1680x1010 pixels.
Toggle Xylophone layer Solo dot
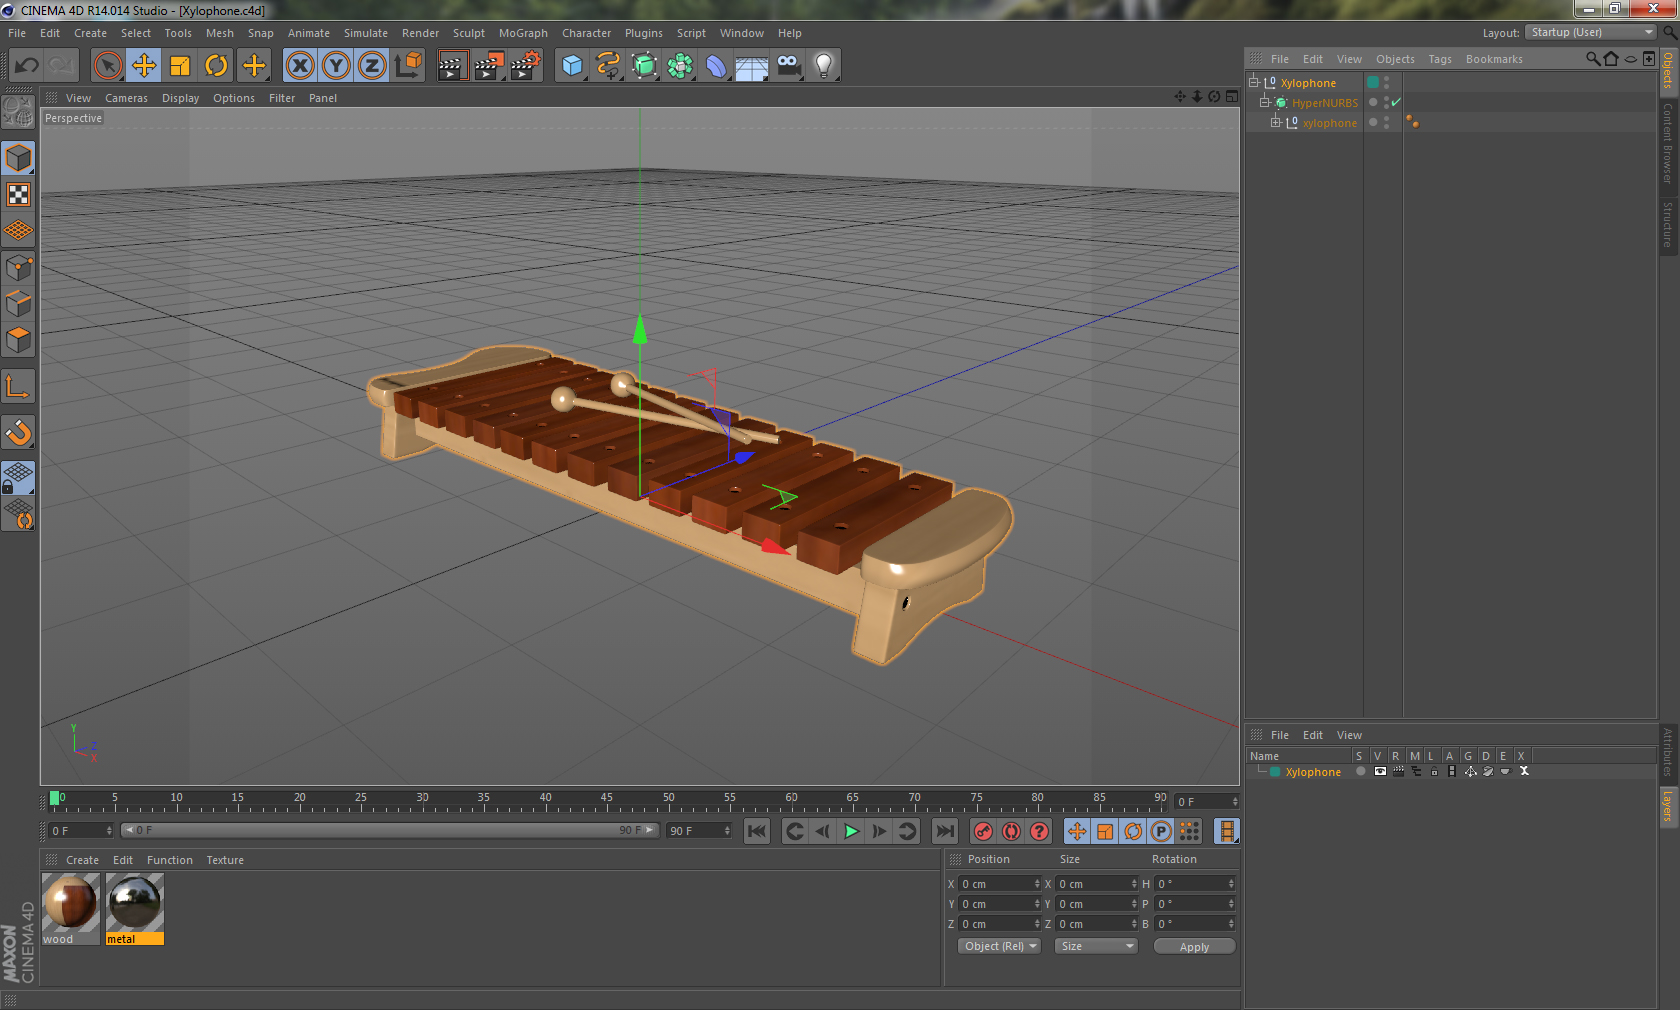click(x=1360, y=771)
